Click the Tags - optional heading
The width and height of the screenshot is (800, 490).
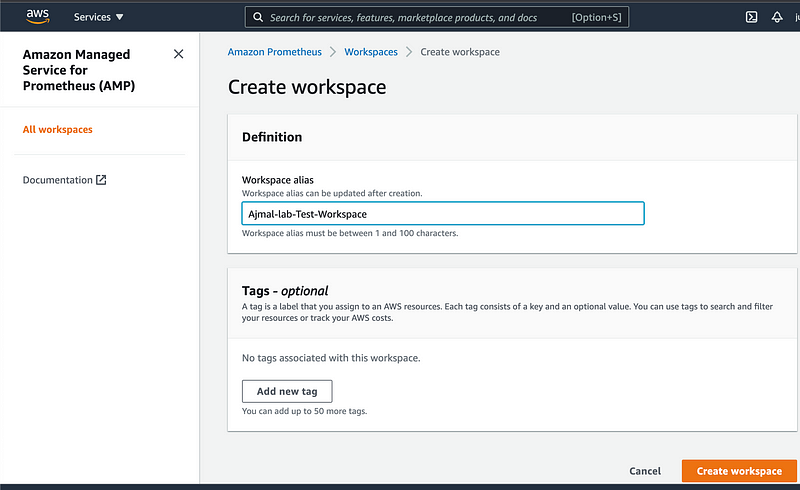tap(285, 290)
